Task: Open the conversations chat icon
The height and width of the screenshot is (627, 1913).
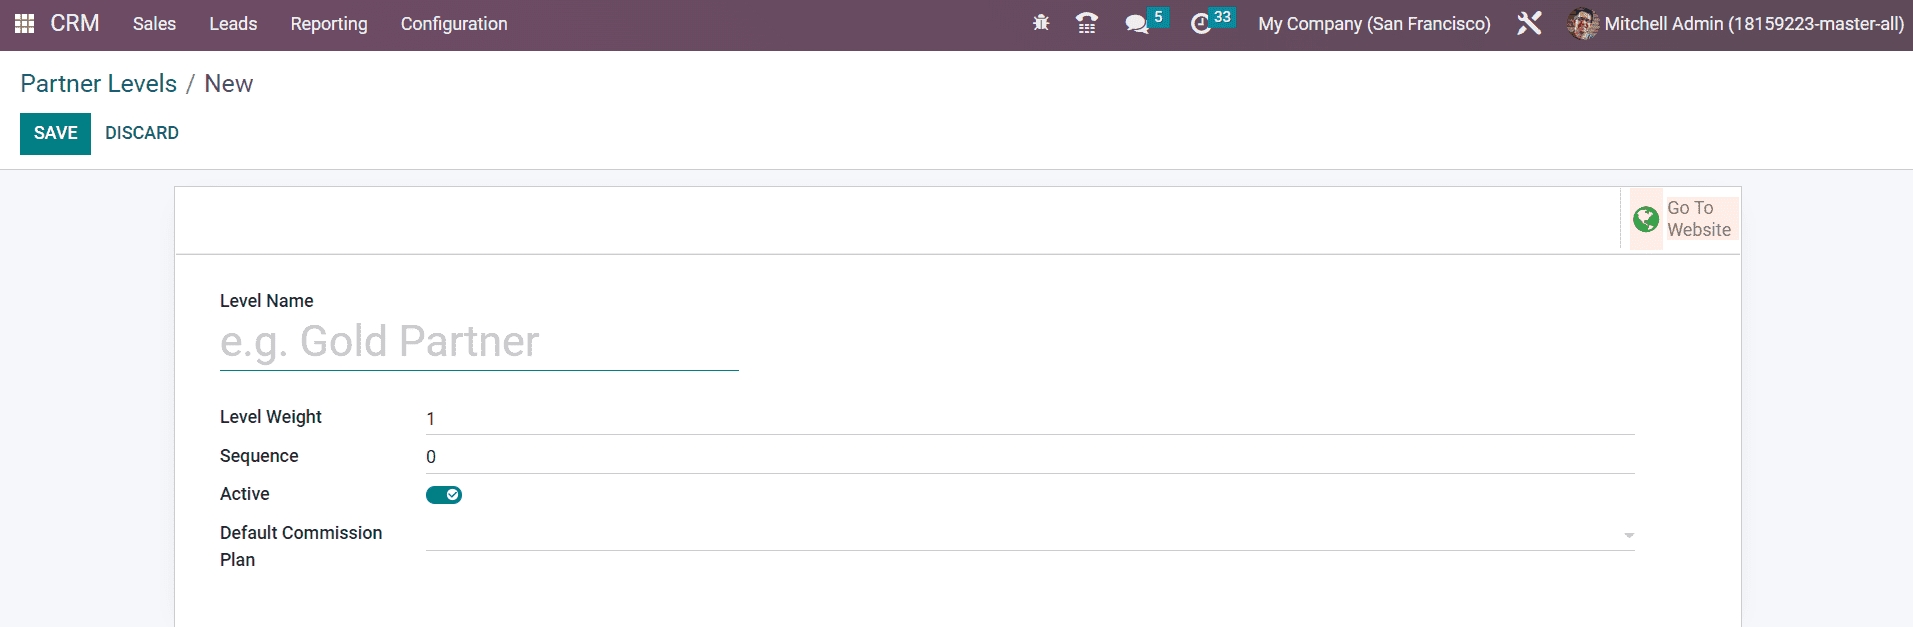Action: (1136, 24)
